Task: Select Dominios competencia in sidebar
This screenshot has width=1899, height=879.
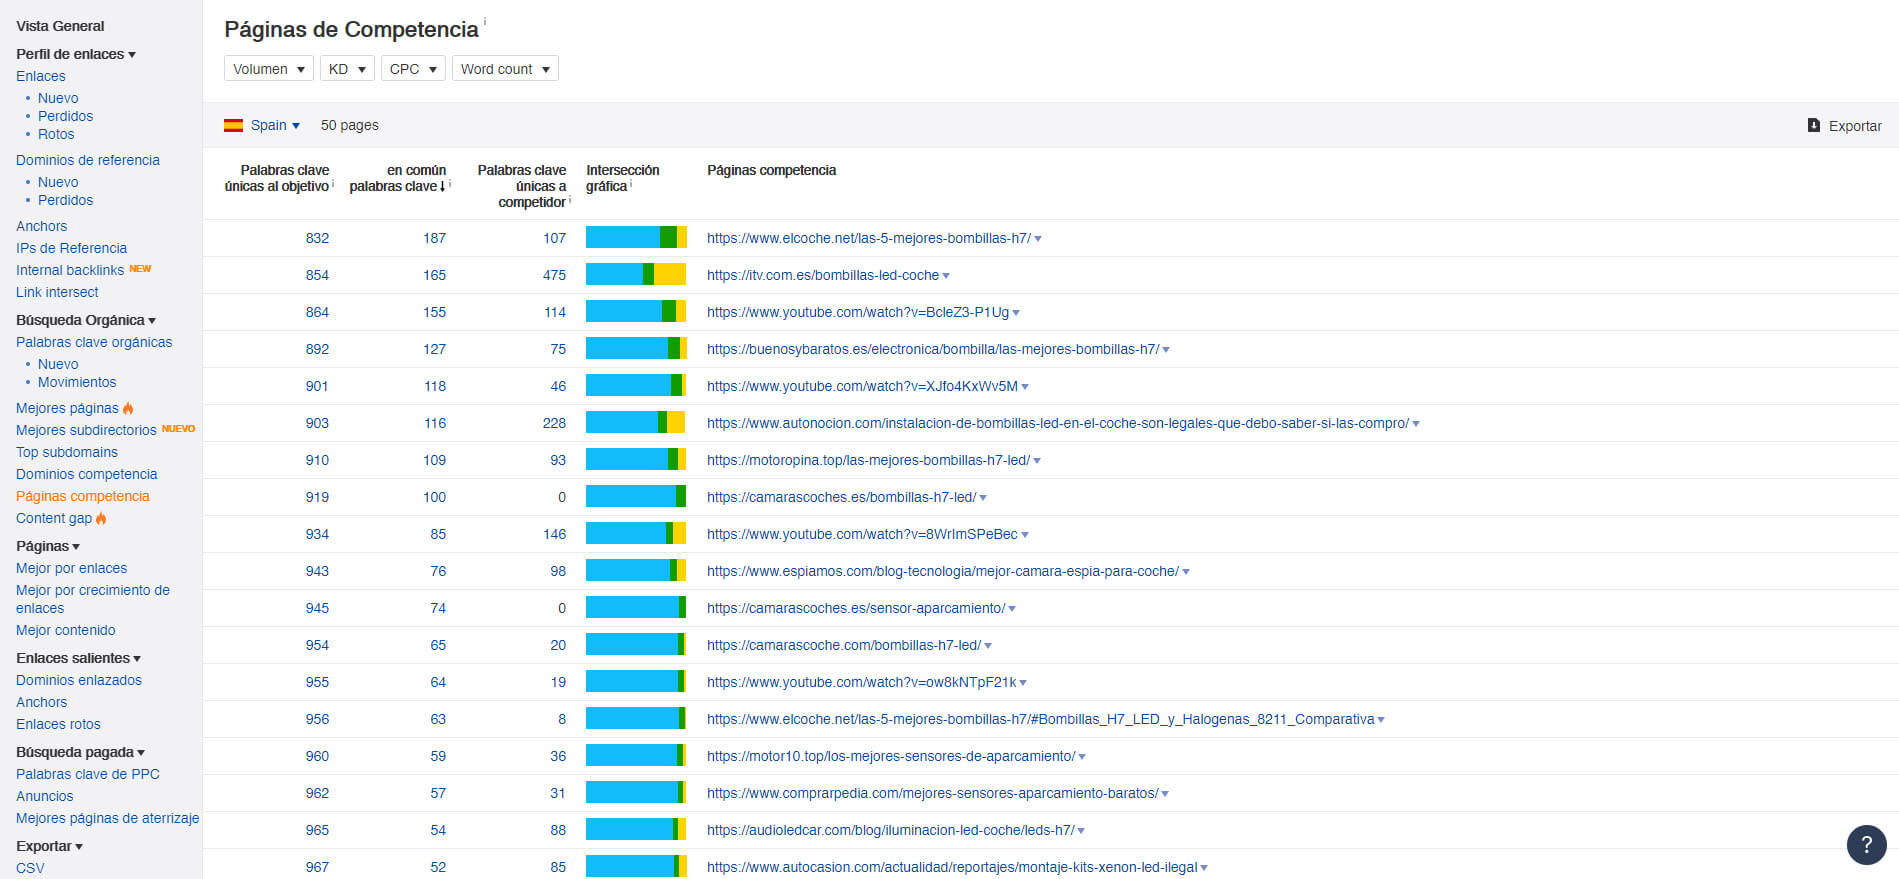Action: [87, 474]
